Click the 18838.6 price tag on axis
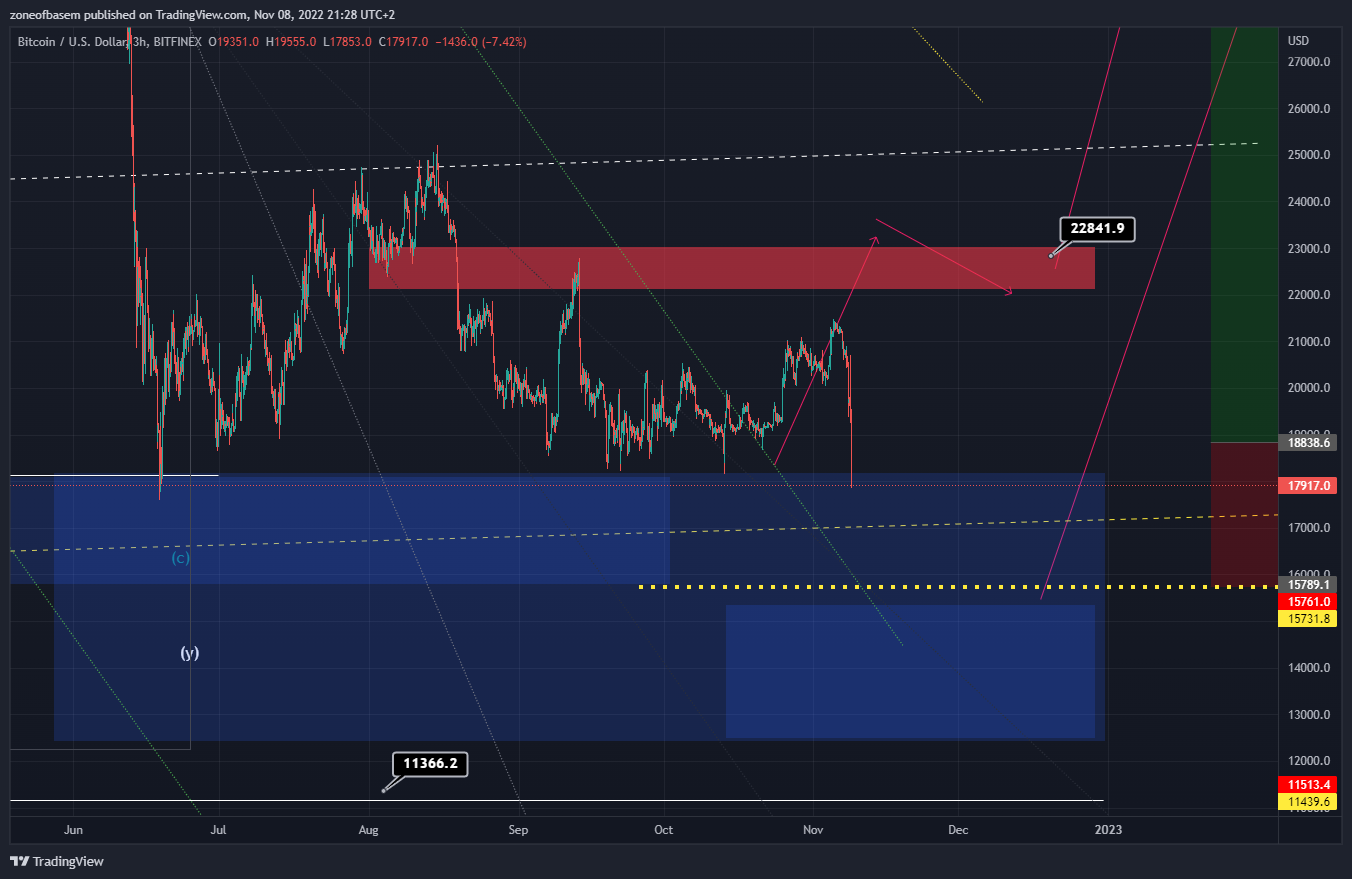 (x=1308, y=442)
